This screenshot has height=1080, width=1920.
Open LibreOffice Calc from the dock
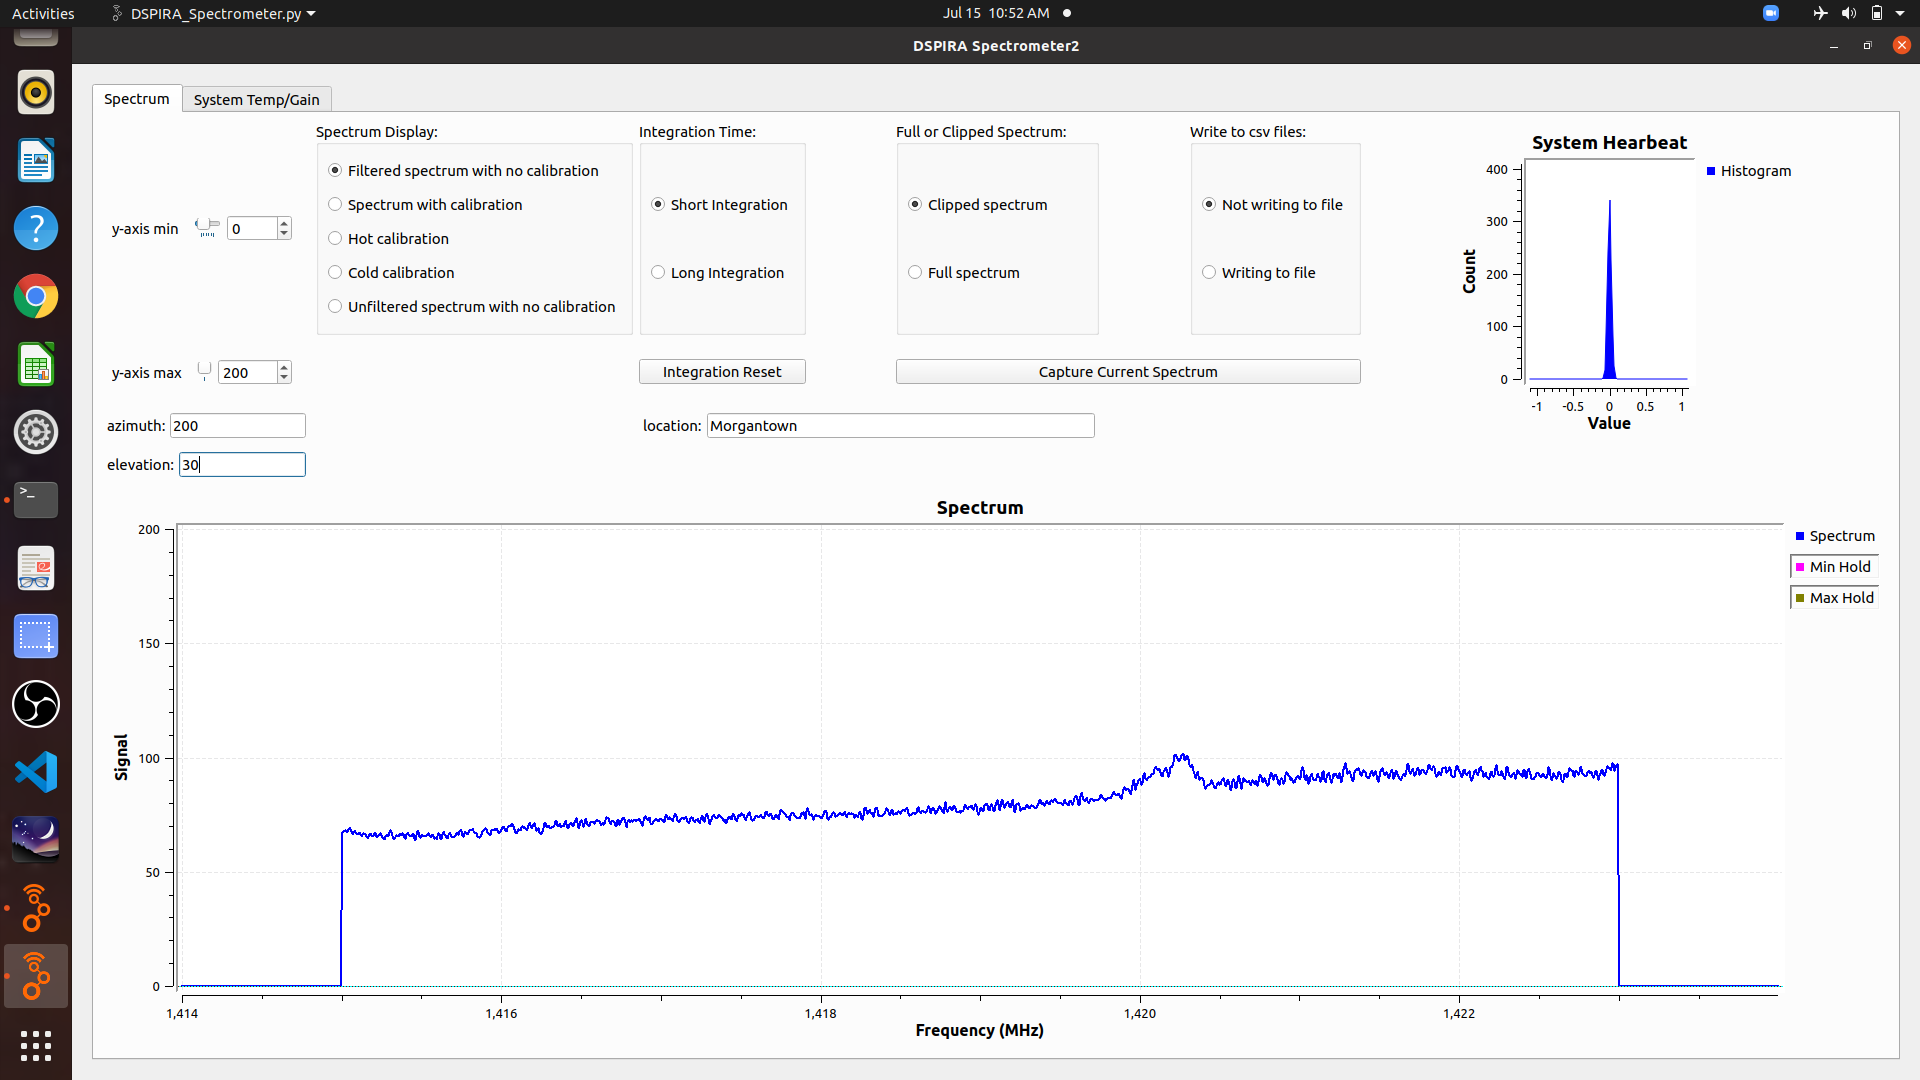pos(36,365)
